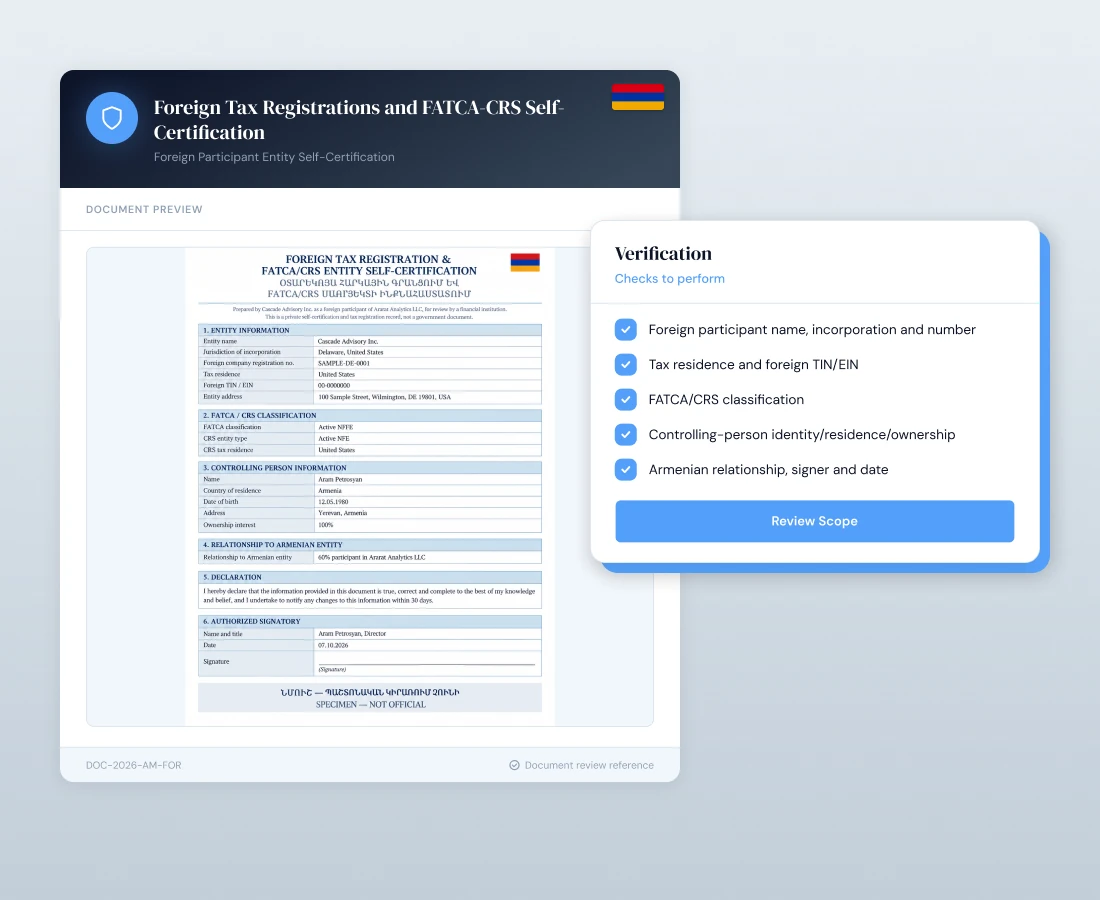Click the DOC-2026-AM-FOR reference code
Image resolution: width=1100 pixels, height=900 pixels.
pos(133,765)
